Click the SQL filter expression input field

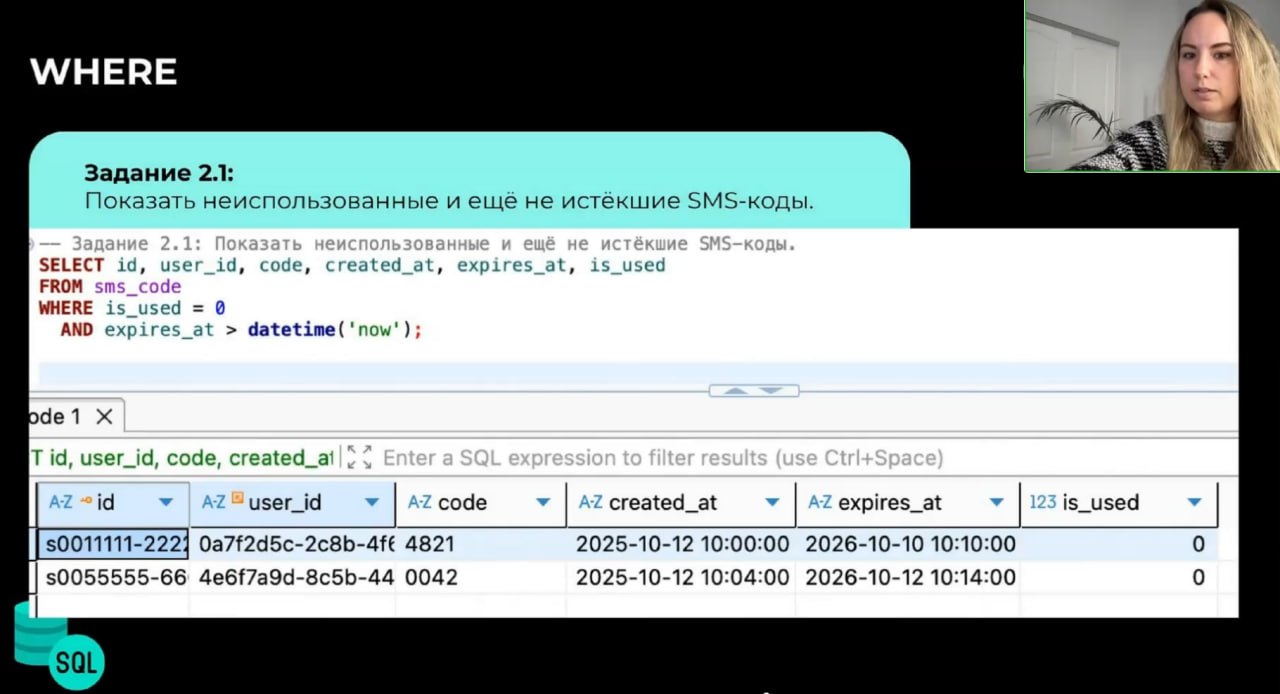[x=662, y=458]
